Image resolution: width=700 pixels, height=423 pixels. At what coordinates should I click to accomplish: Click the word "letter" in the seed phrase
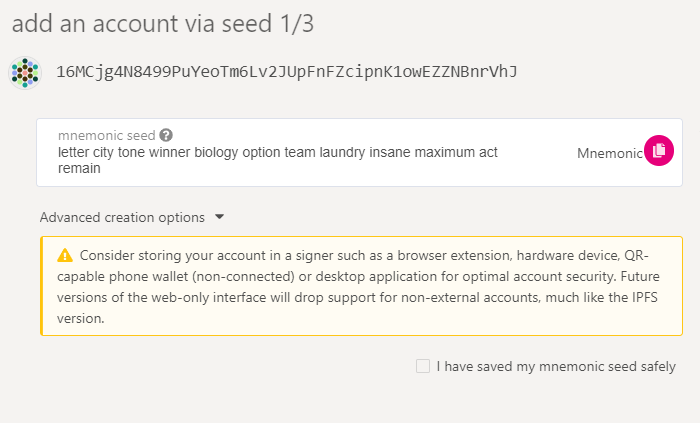(74, 152)
